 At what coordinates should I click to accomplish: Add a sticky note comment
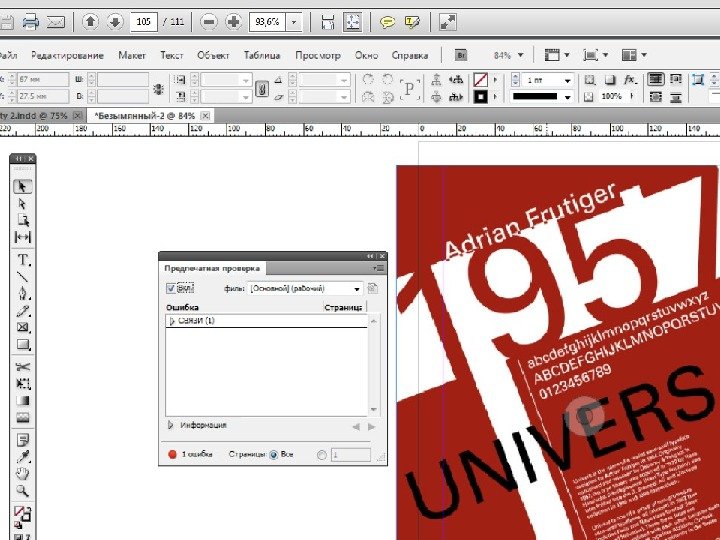(388, 22)
